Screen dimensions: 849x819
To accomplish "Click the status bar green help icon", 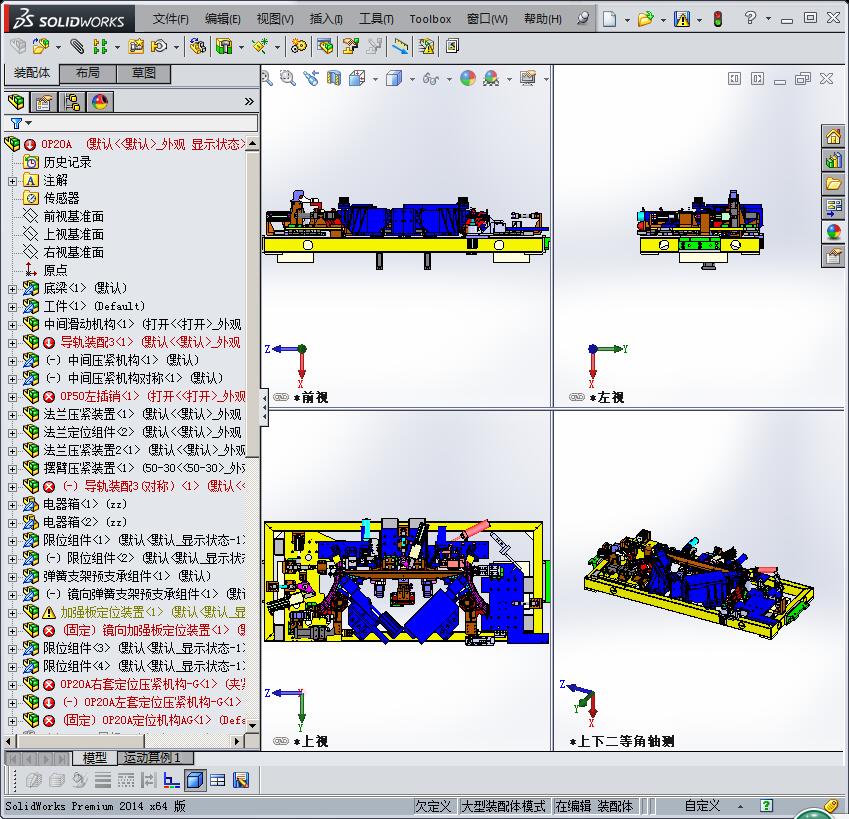I will click(x=766, y=805).
